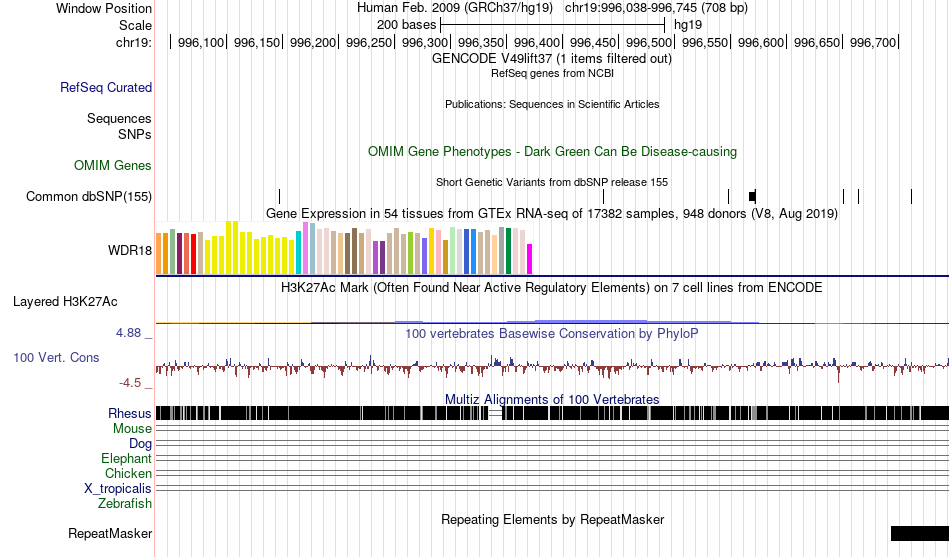This screenshot has height=557, width=950.
Task: Click the H3K27Ac Mark track title
Action: click(552, 287)
